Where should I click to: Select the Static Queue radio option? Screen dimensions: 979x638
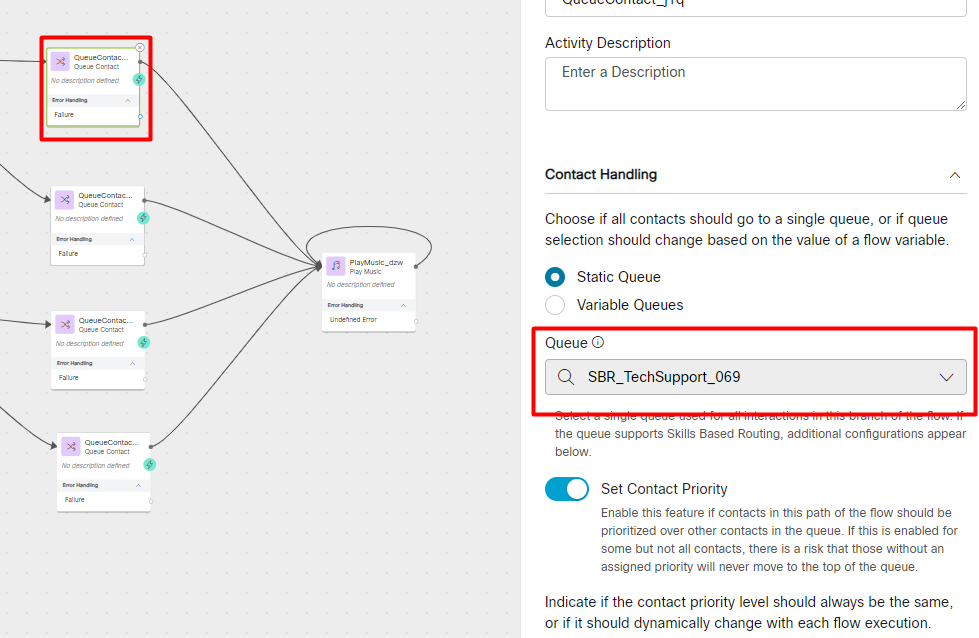(555, 277)
